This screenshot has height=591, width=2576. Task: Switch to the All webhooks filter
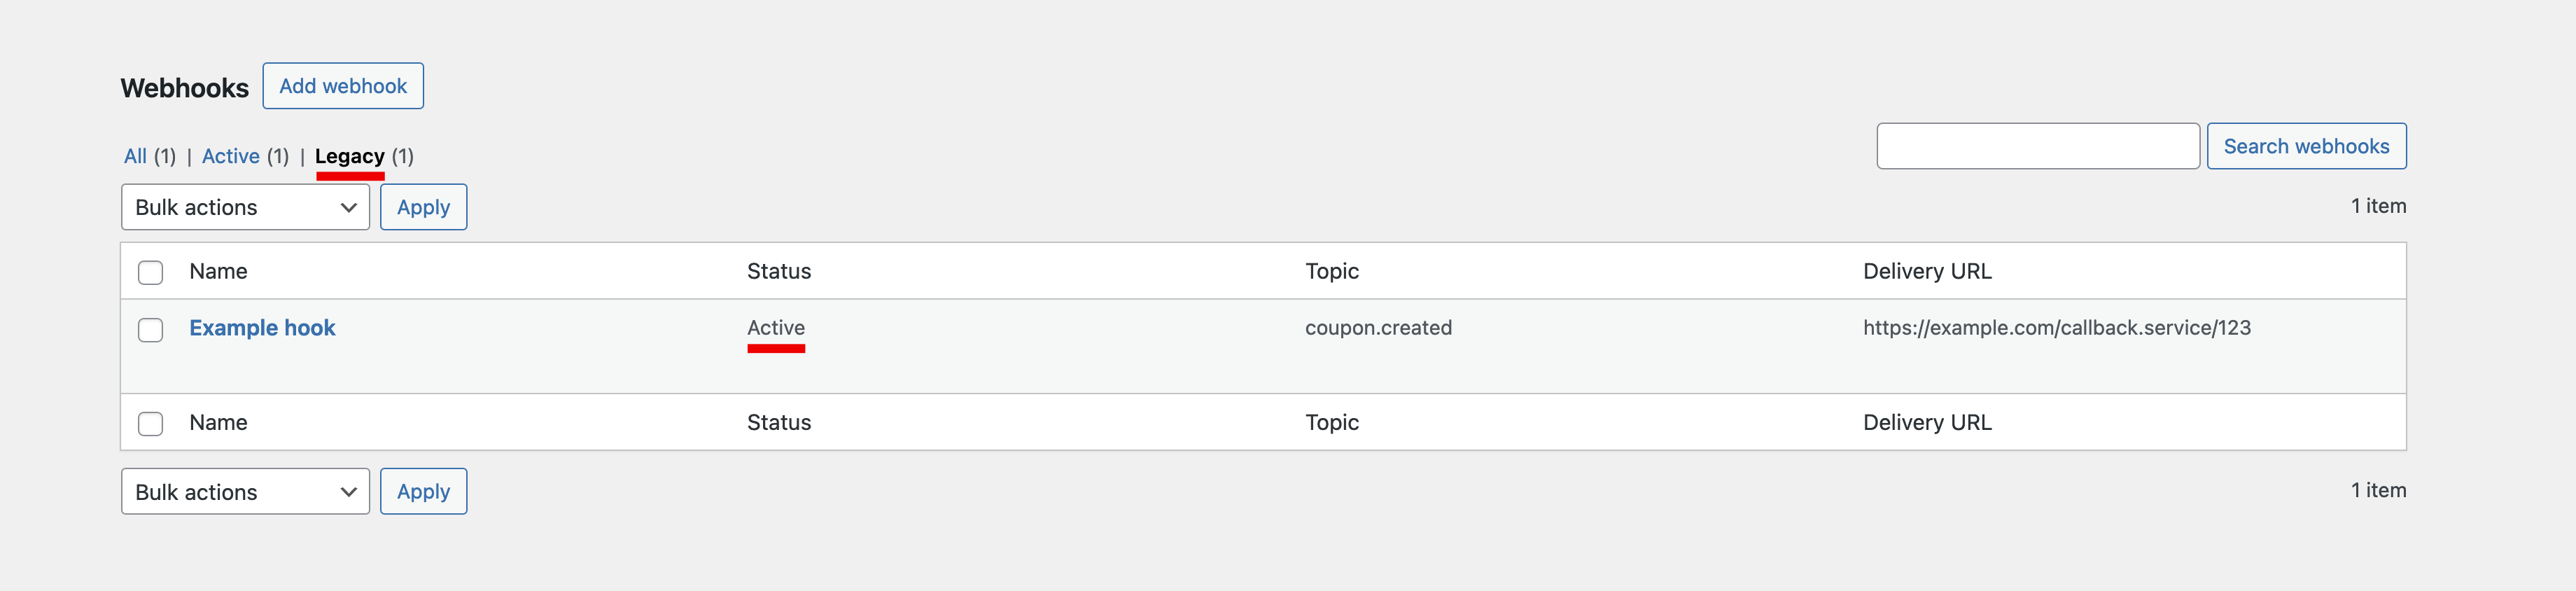[x=136, y=156]
